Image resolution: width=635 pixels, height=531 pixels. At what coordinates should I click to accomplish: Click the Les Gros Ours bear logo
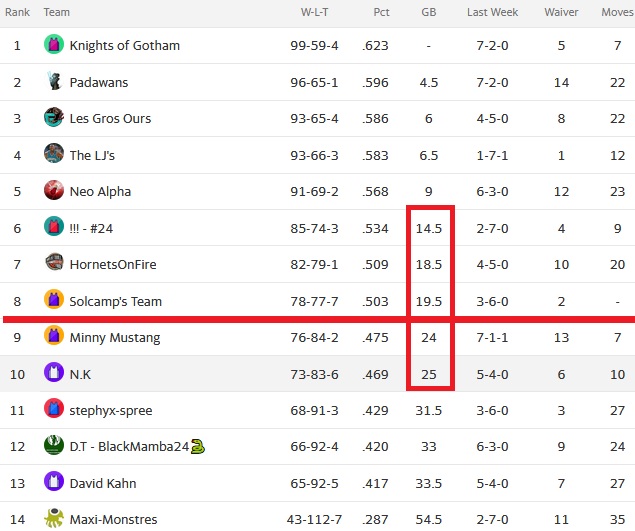pos(54,117)
